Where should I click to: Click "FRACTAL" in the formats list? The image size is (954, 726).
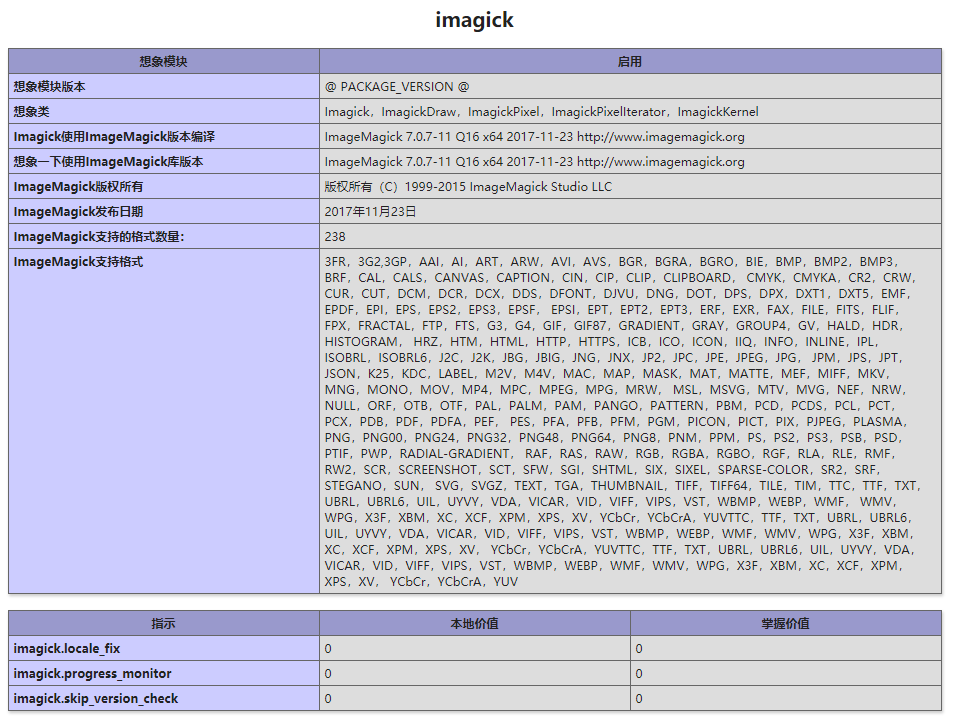tap(384, 326)
